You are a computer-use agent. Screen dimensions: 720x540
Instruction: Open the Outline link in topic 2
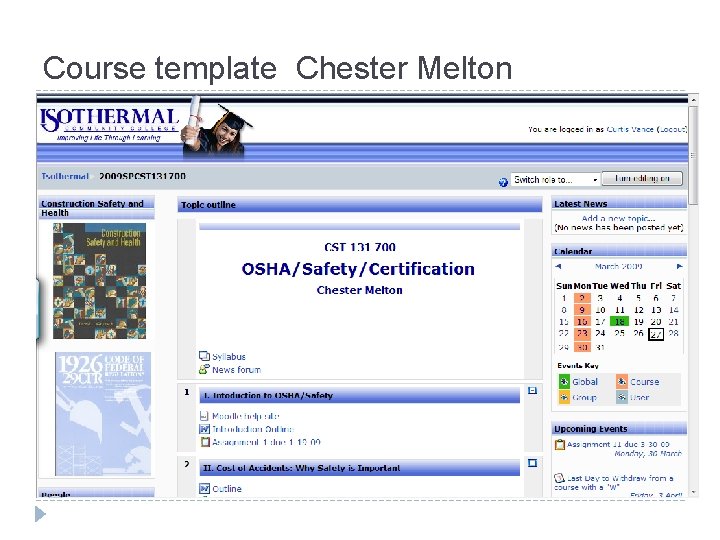click(x=227, y=489)
